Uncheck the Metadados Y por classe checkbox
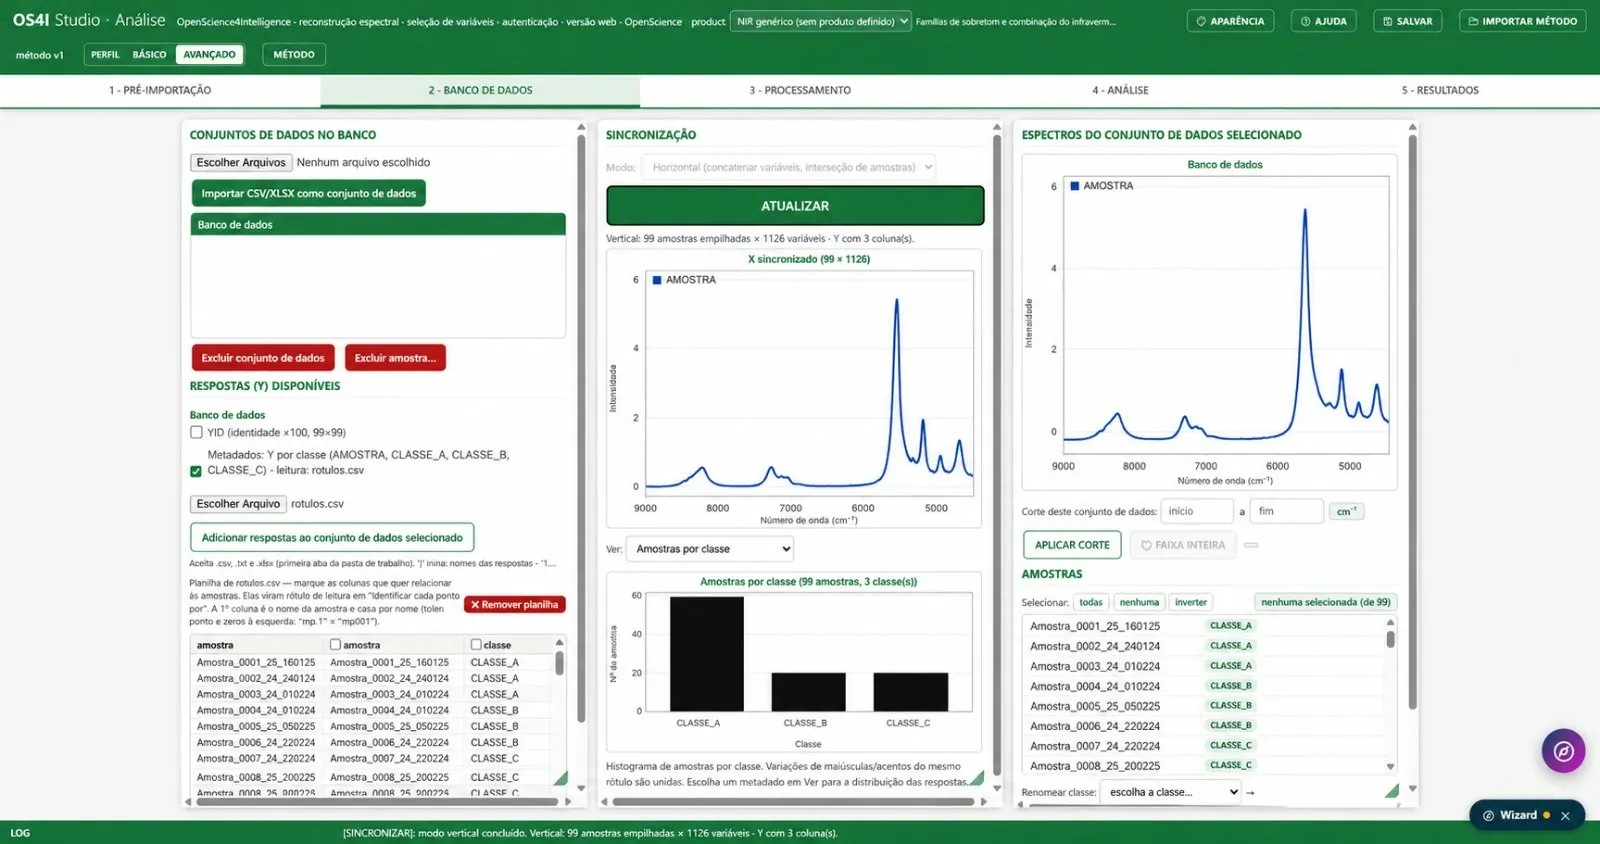 [196, 471]
